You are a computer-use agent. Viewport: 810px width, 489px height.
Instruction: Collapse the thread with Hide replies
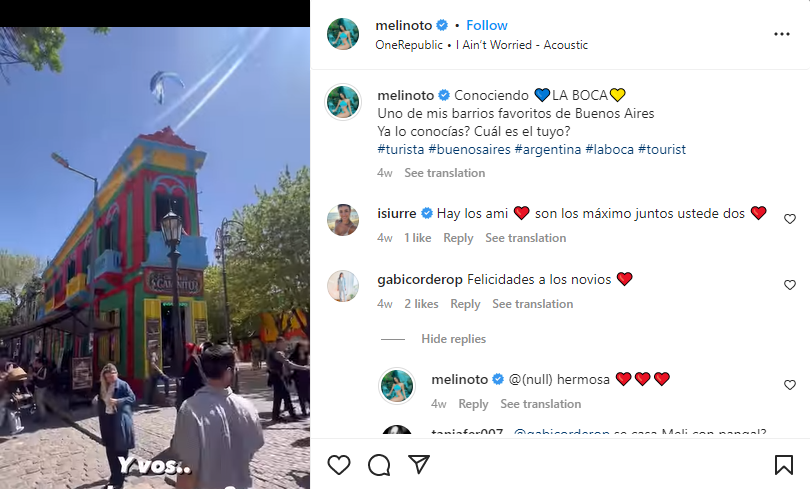click(454, 339)
